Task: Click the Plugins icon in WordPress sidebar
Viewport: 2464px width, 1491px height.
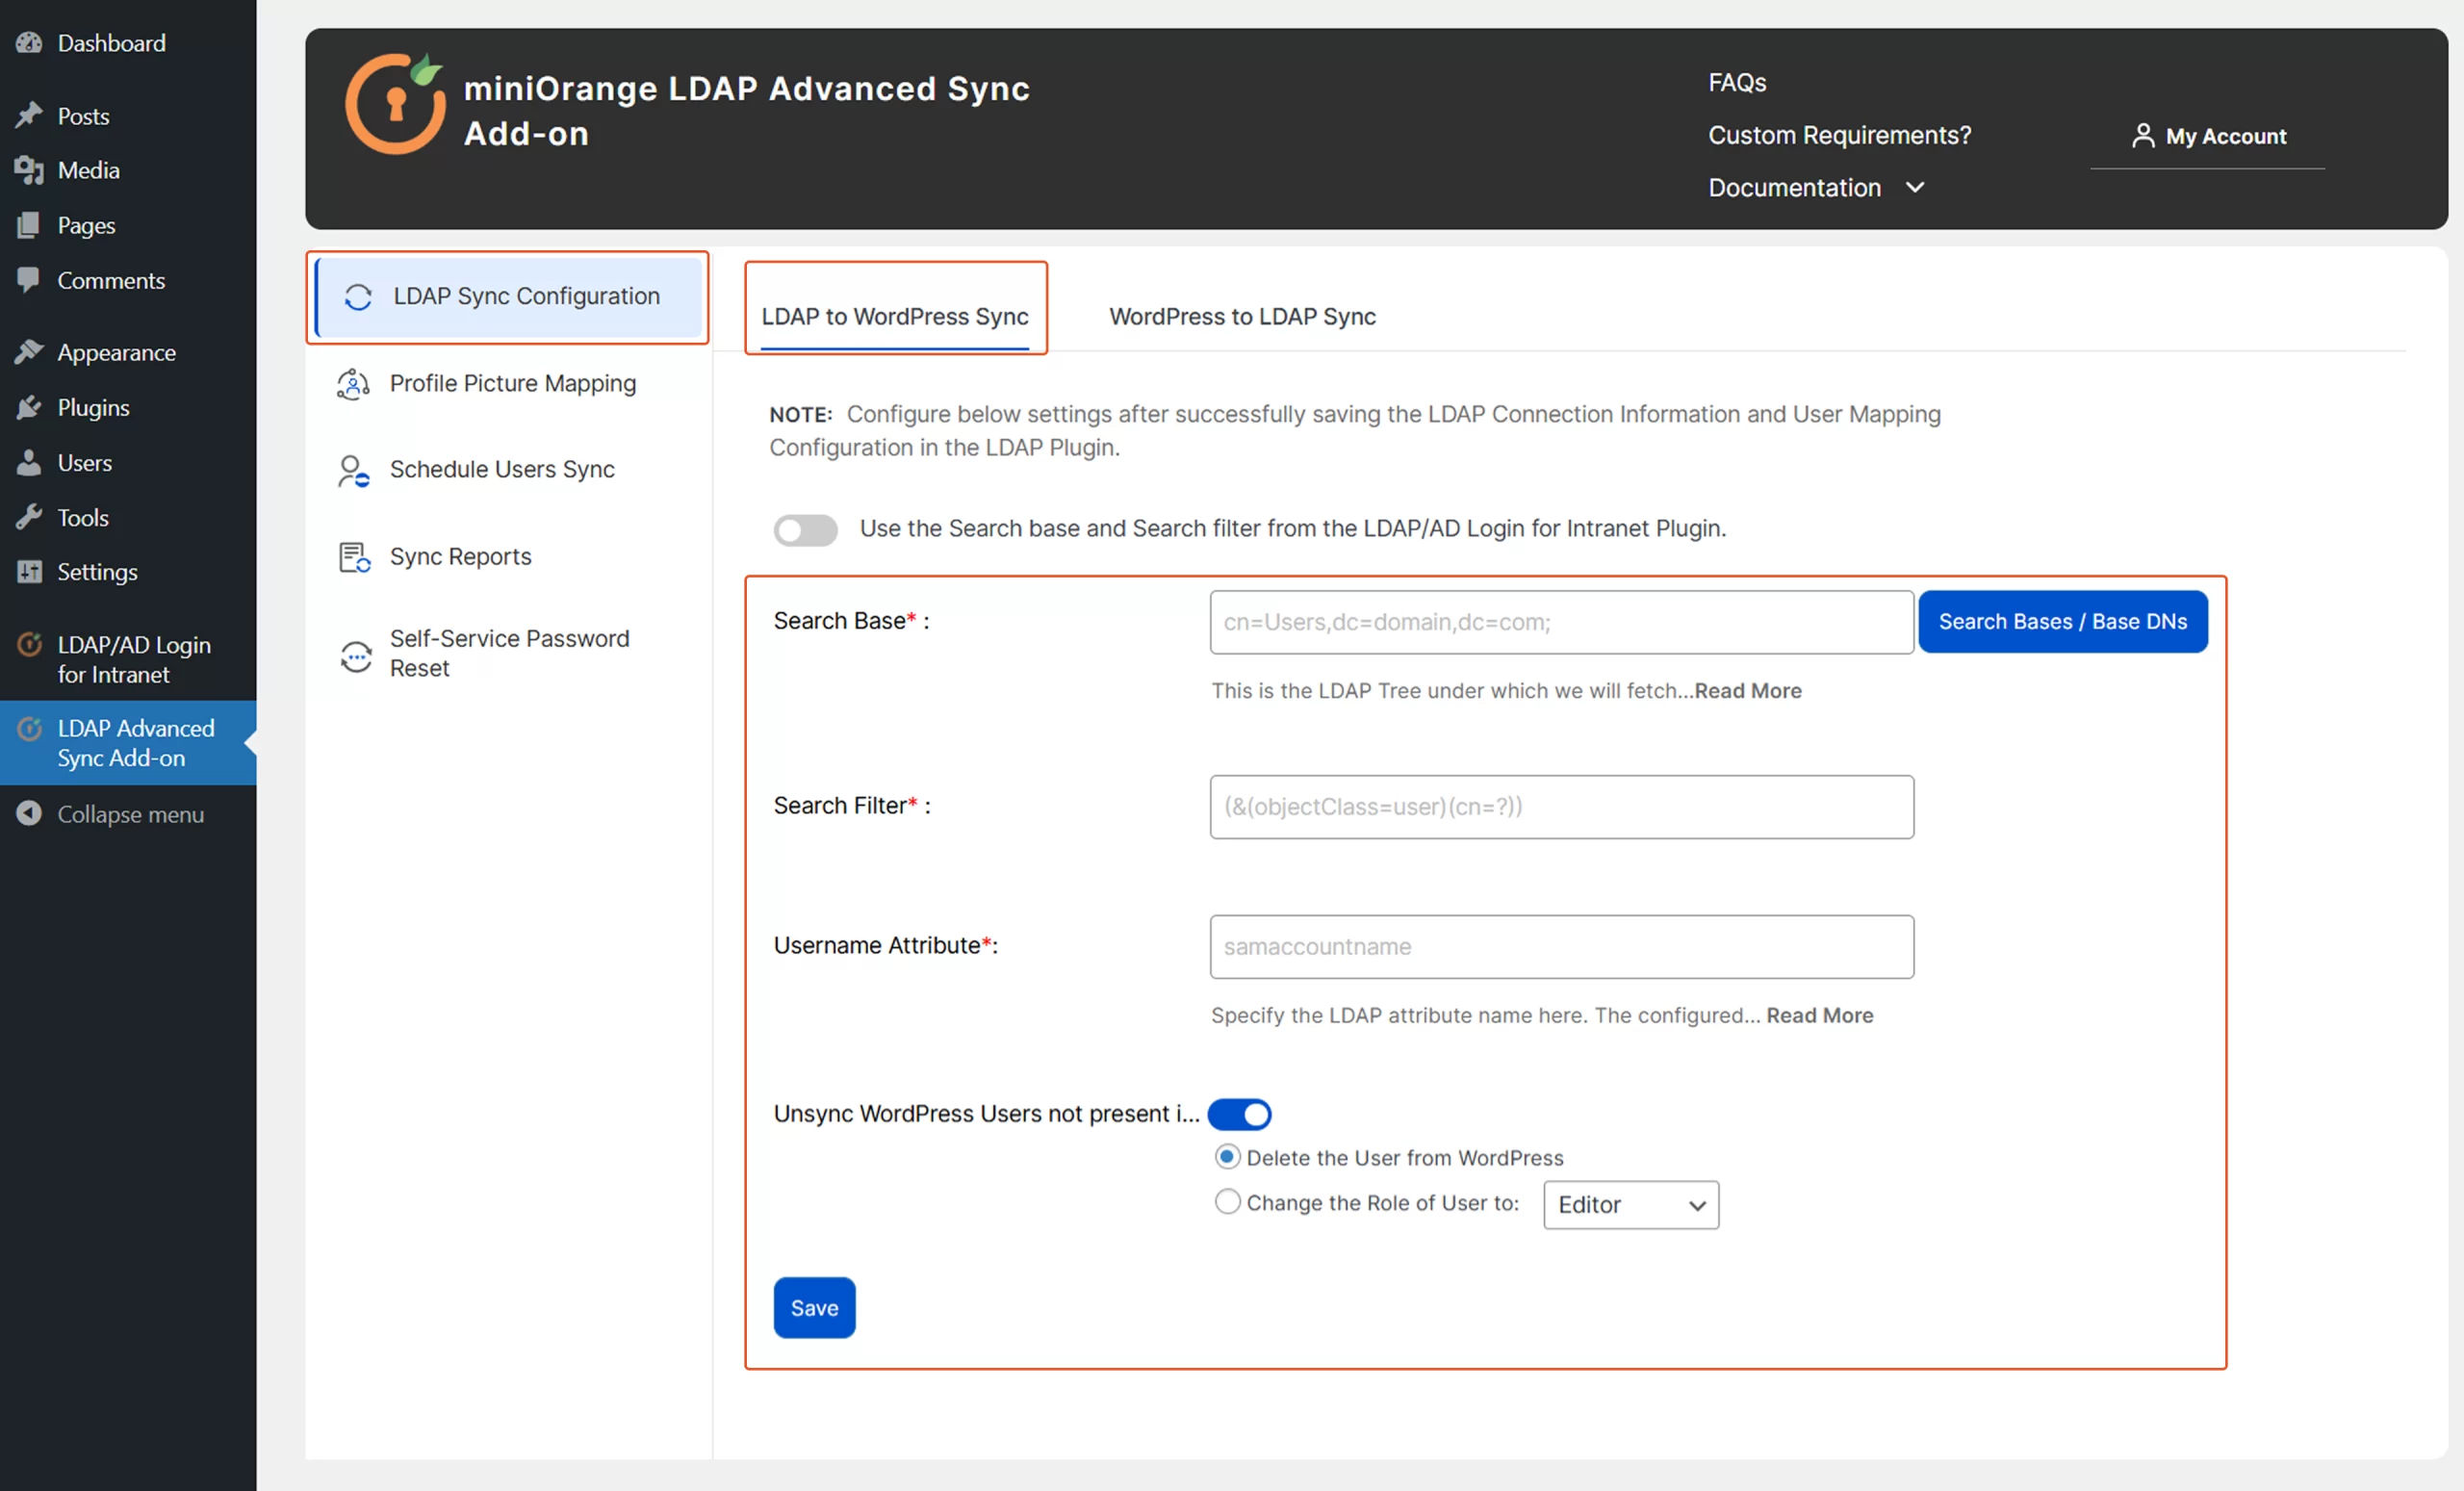Action: [29, 408]
